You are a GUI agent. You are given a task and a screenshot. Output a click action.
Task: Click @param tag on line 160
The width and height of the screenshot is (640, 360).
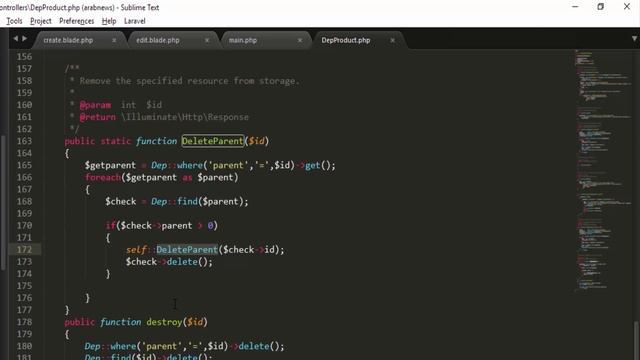(95, 105)
